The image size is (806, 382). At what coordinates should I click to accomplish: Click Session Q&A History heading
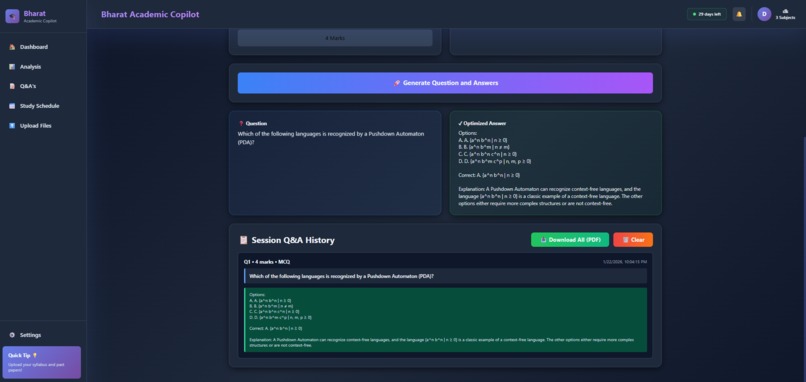[x=293, y=240]
